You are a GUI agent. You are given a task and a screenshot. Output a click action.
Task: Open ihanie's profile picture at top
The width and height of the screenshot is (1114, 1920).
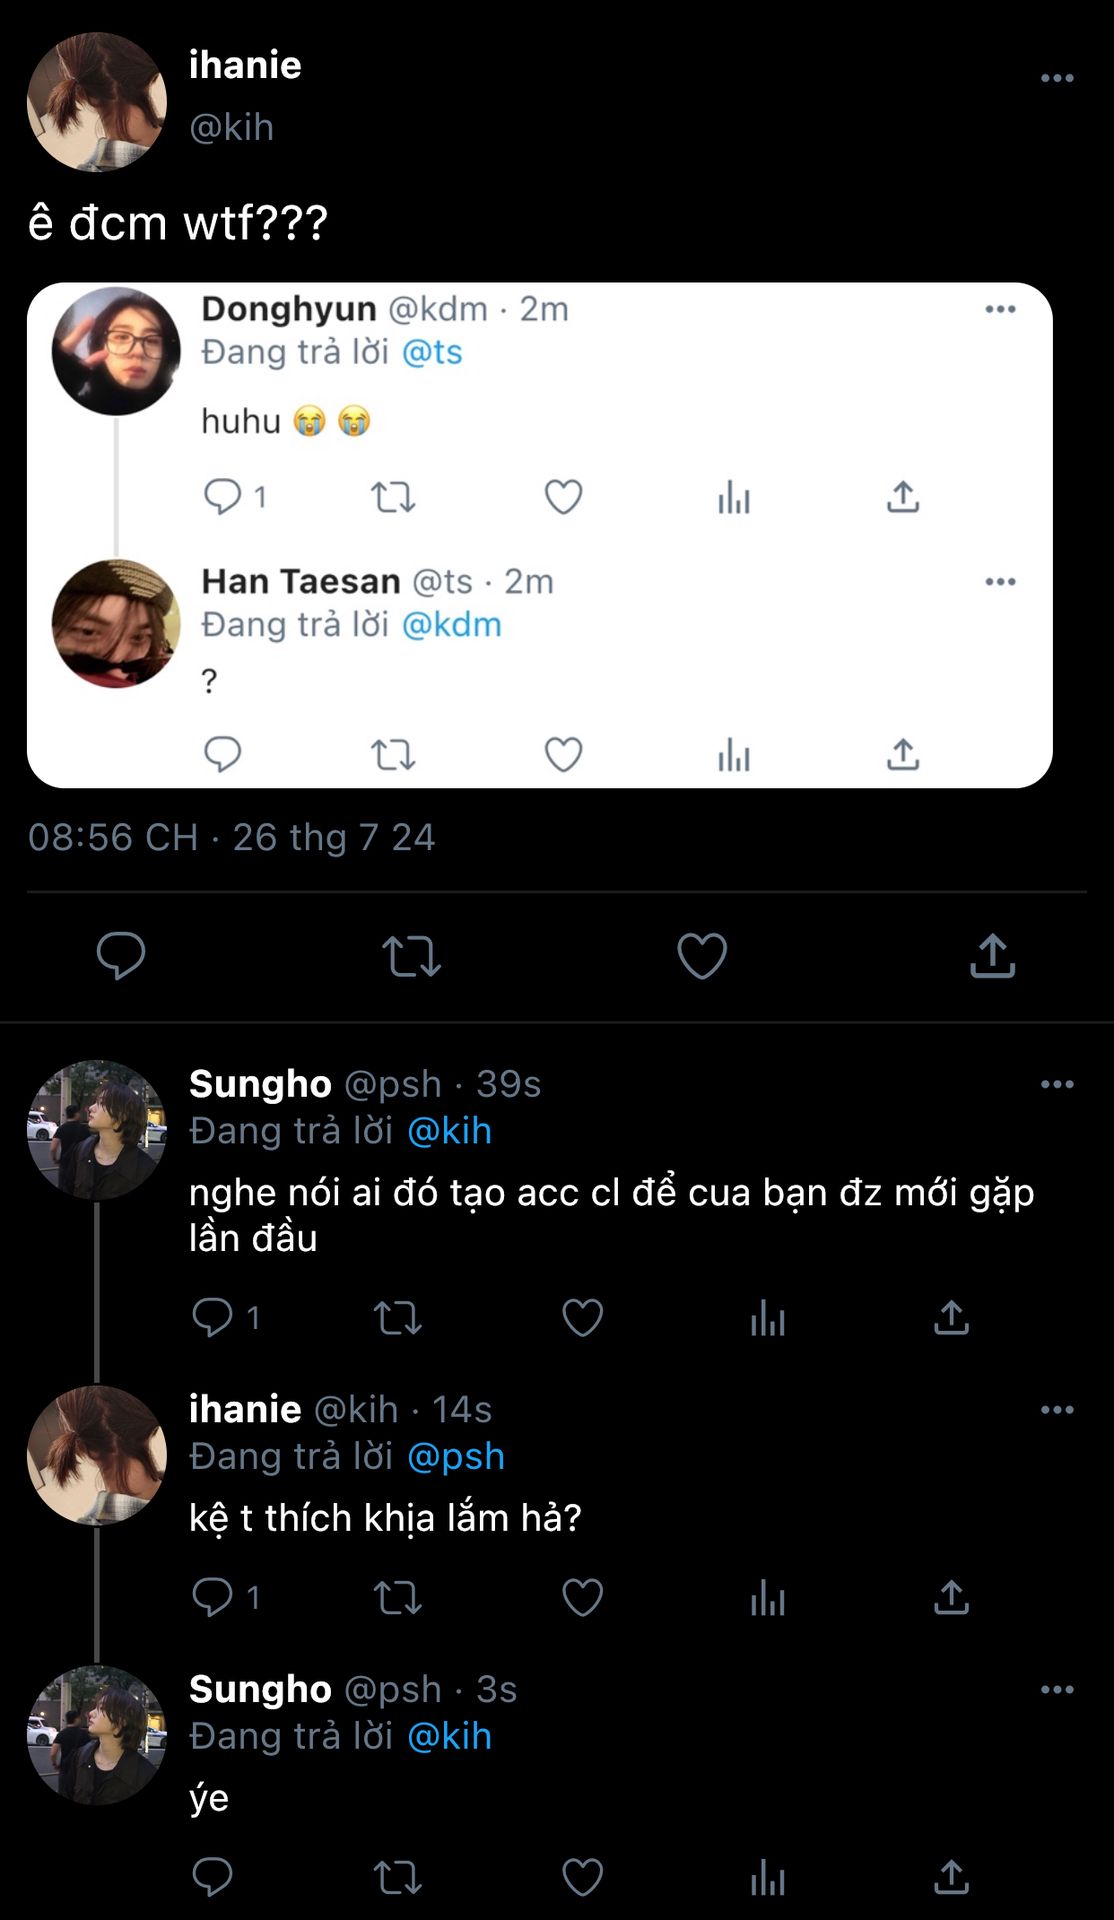97,102
